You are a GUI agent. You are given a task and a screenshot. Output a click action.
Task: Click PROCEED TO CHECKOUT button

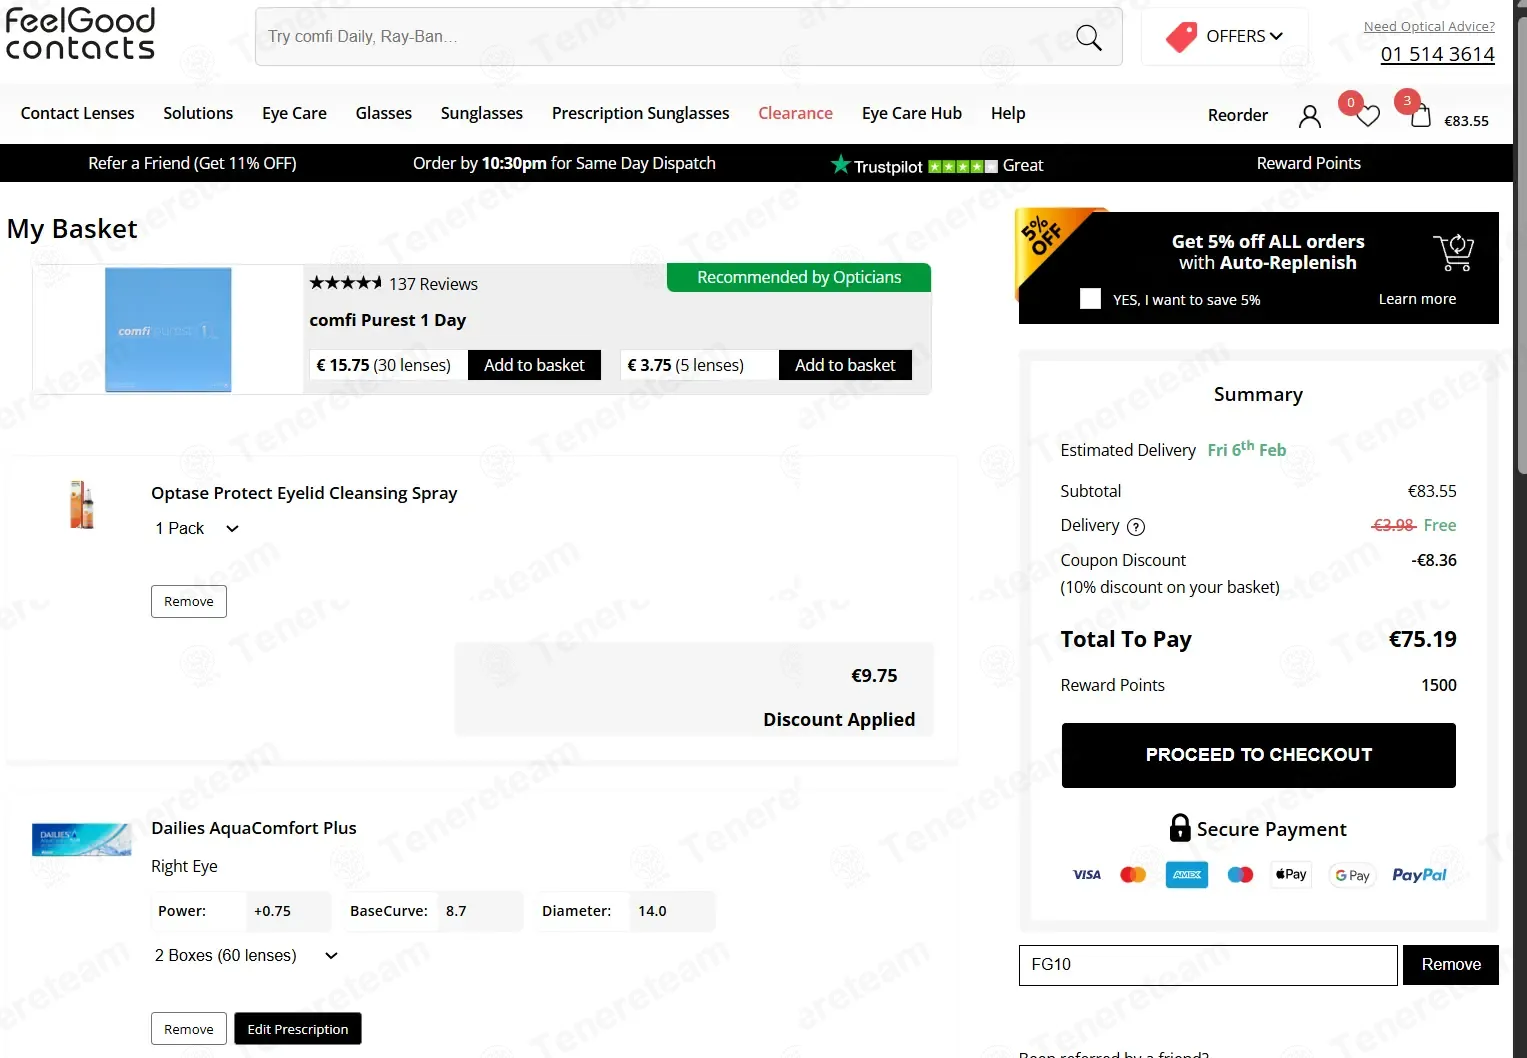(1258, 755)
